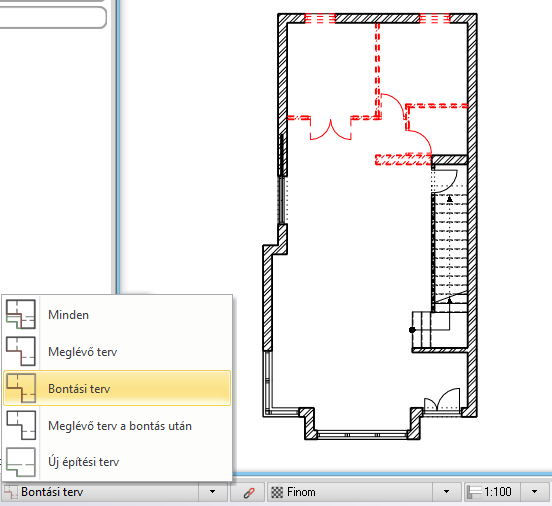552x506 pixels.
Task: Click the scale ruler icon beside 1:100
Action: 474,492
